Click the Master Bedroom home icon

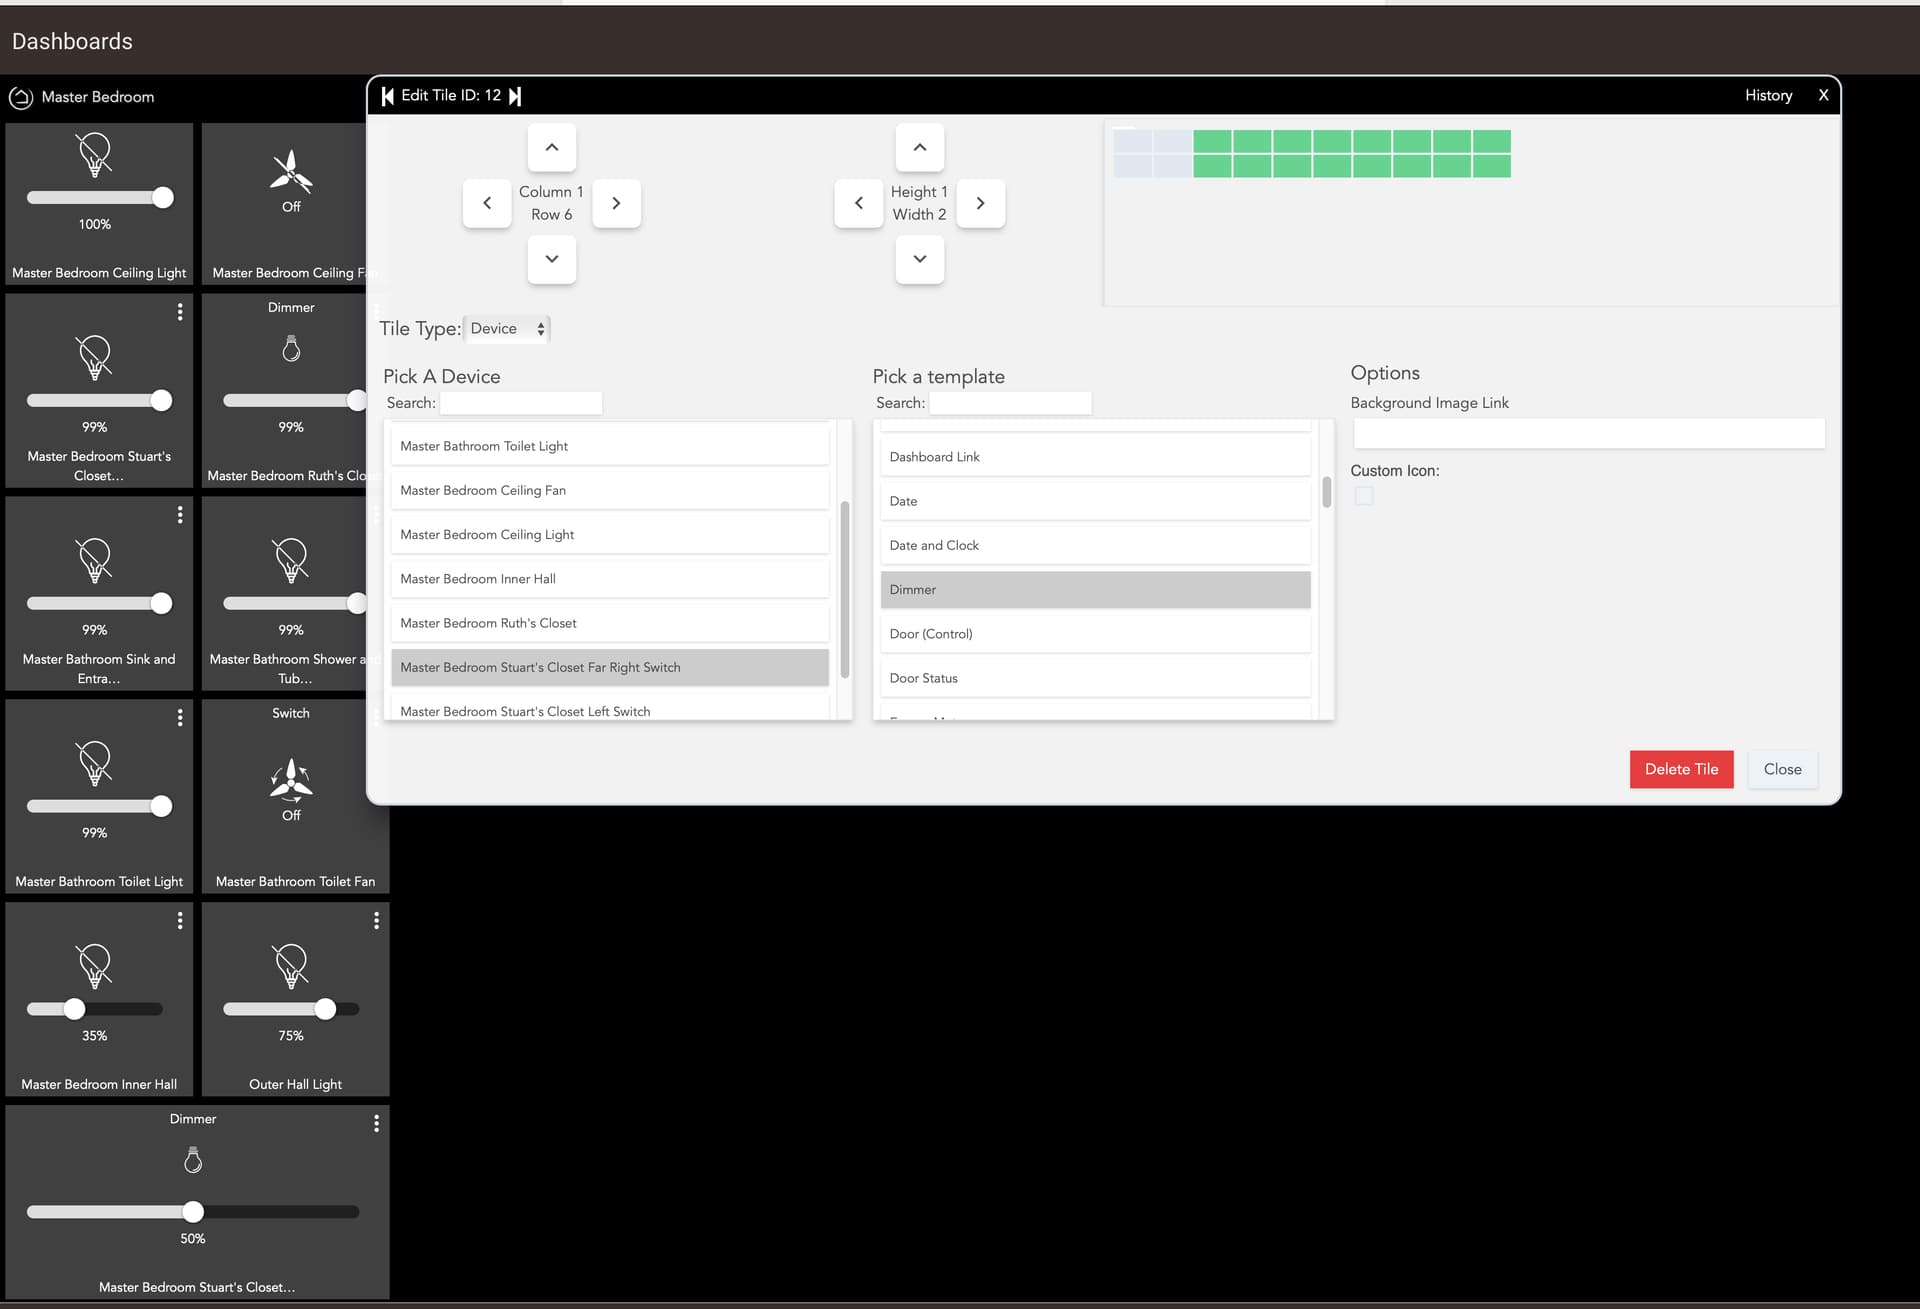click(21, 98)
